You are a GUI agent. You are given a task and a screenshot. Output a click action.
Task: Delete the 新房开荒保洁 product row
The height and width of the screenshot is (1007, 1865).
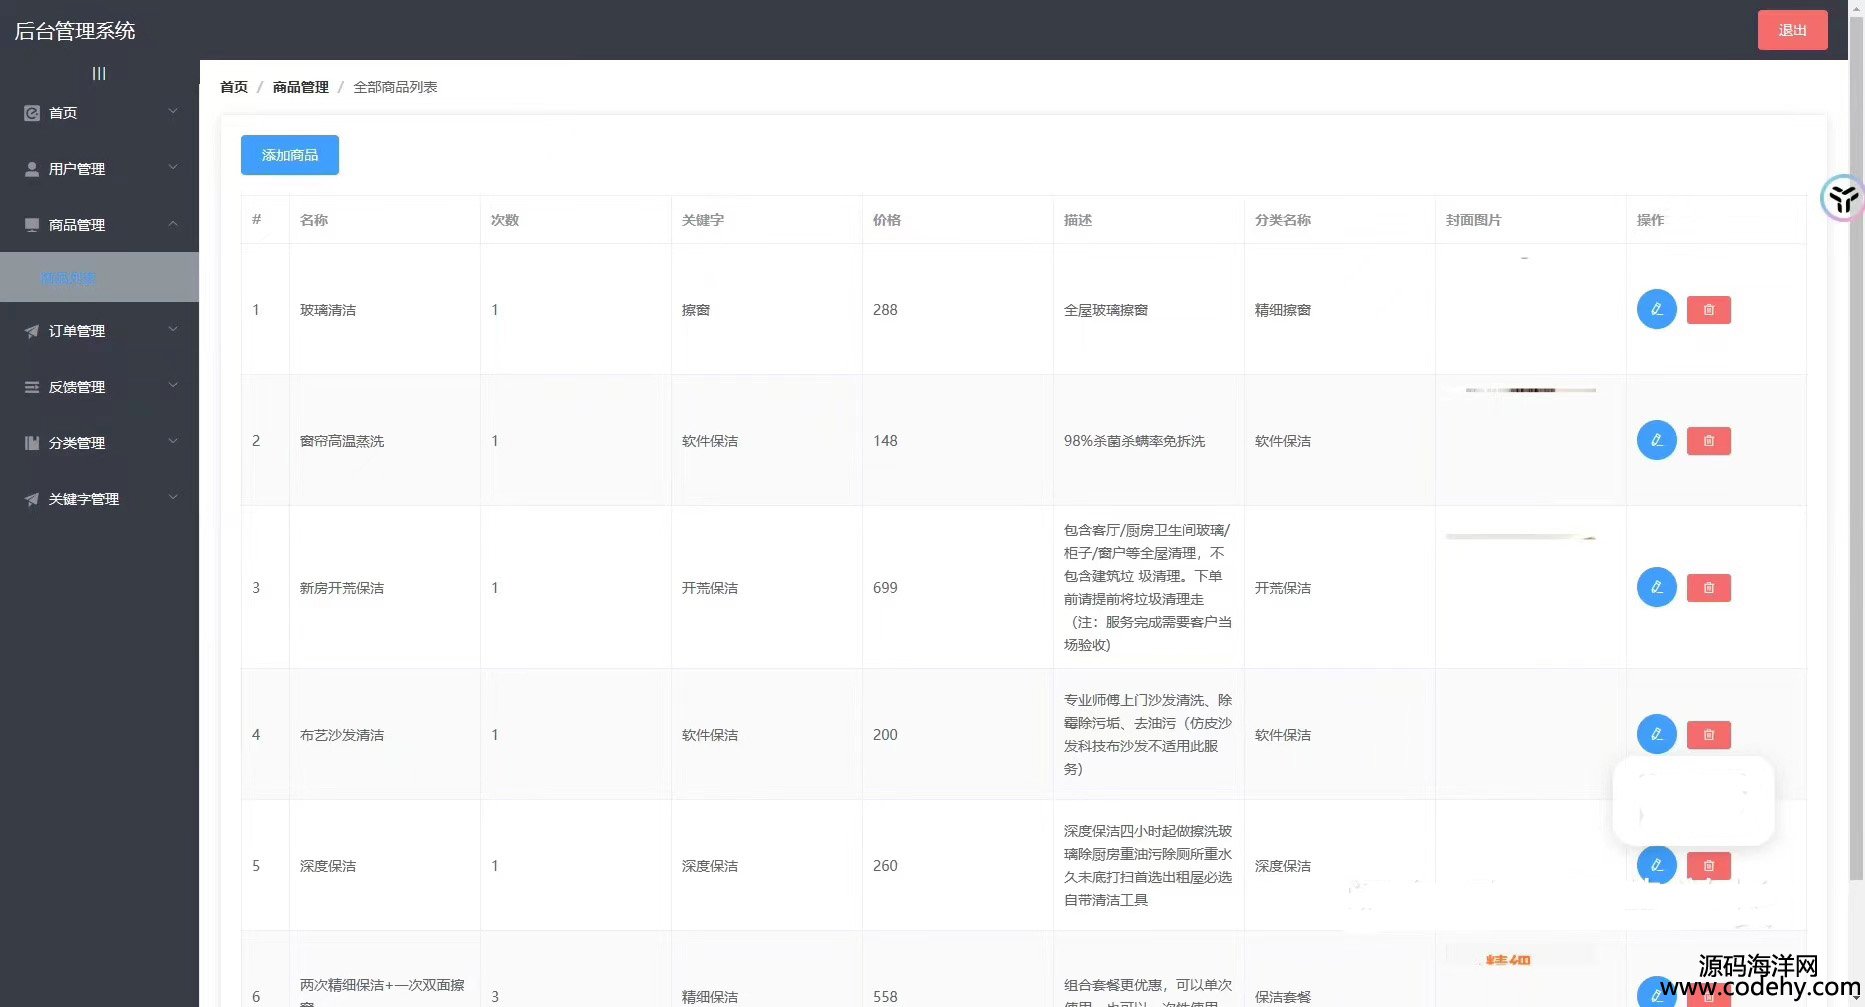pyautogui.click(x=1708, y=588)
